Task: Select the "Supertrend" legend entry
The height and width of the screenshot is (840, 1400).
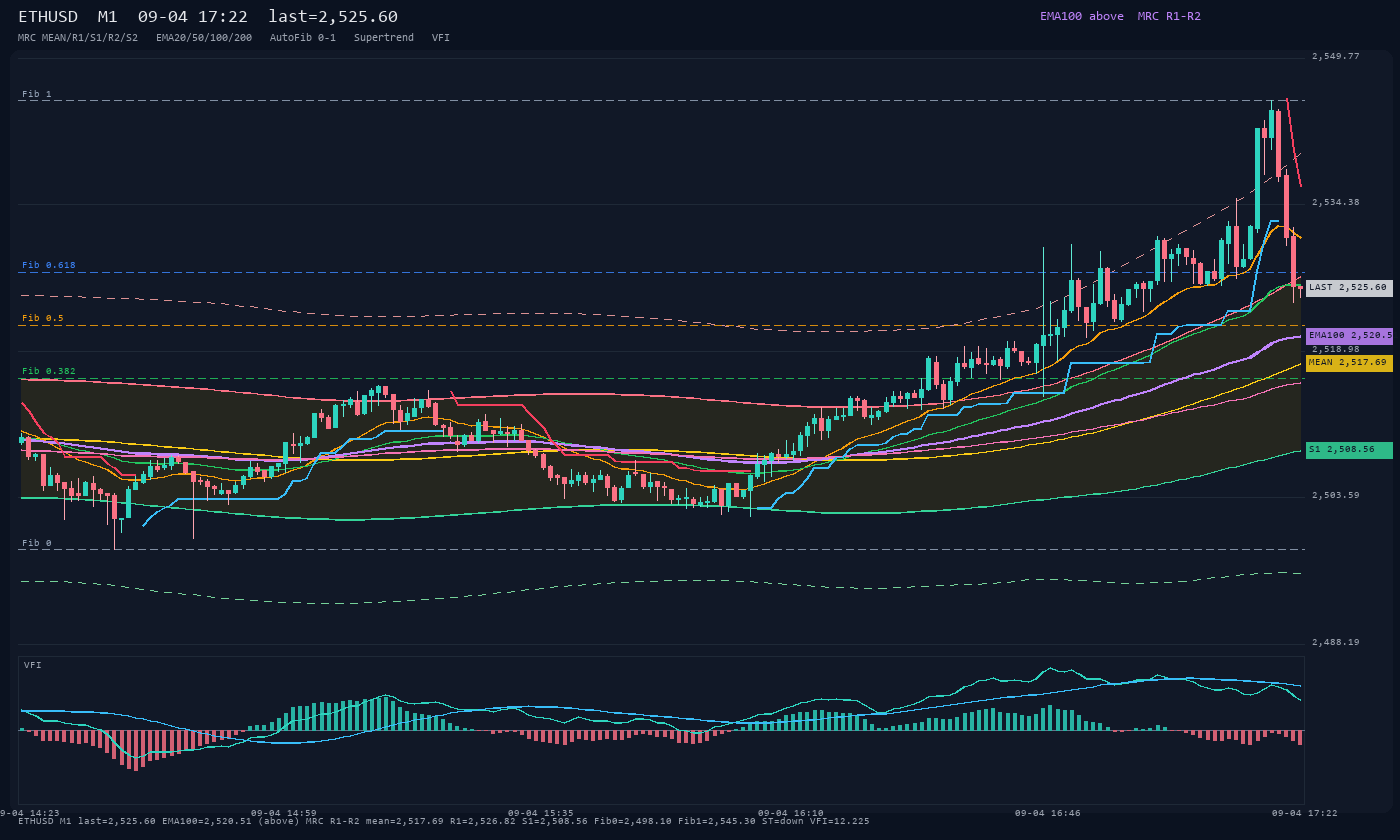Action: click(384, 37)
